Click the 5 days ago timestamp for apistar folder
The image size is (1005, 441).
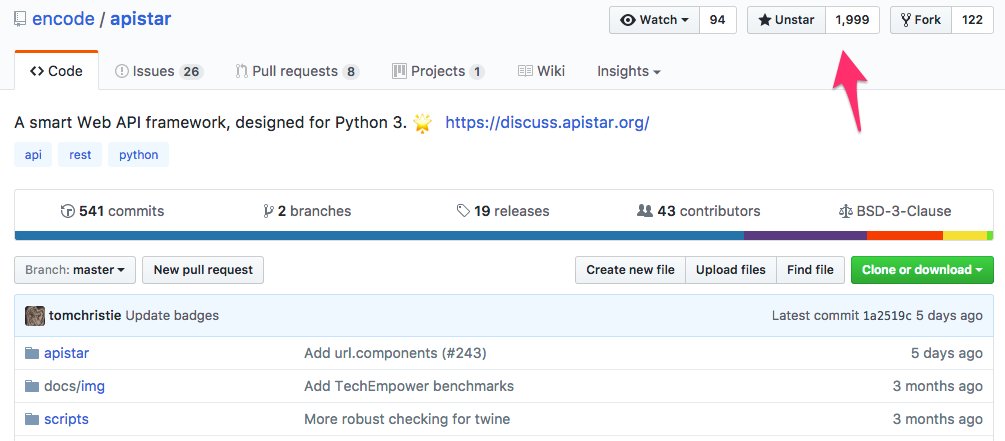click(947, 353)
